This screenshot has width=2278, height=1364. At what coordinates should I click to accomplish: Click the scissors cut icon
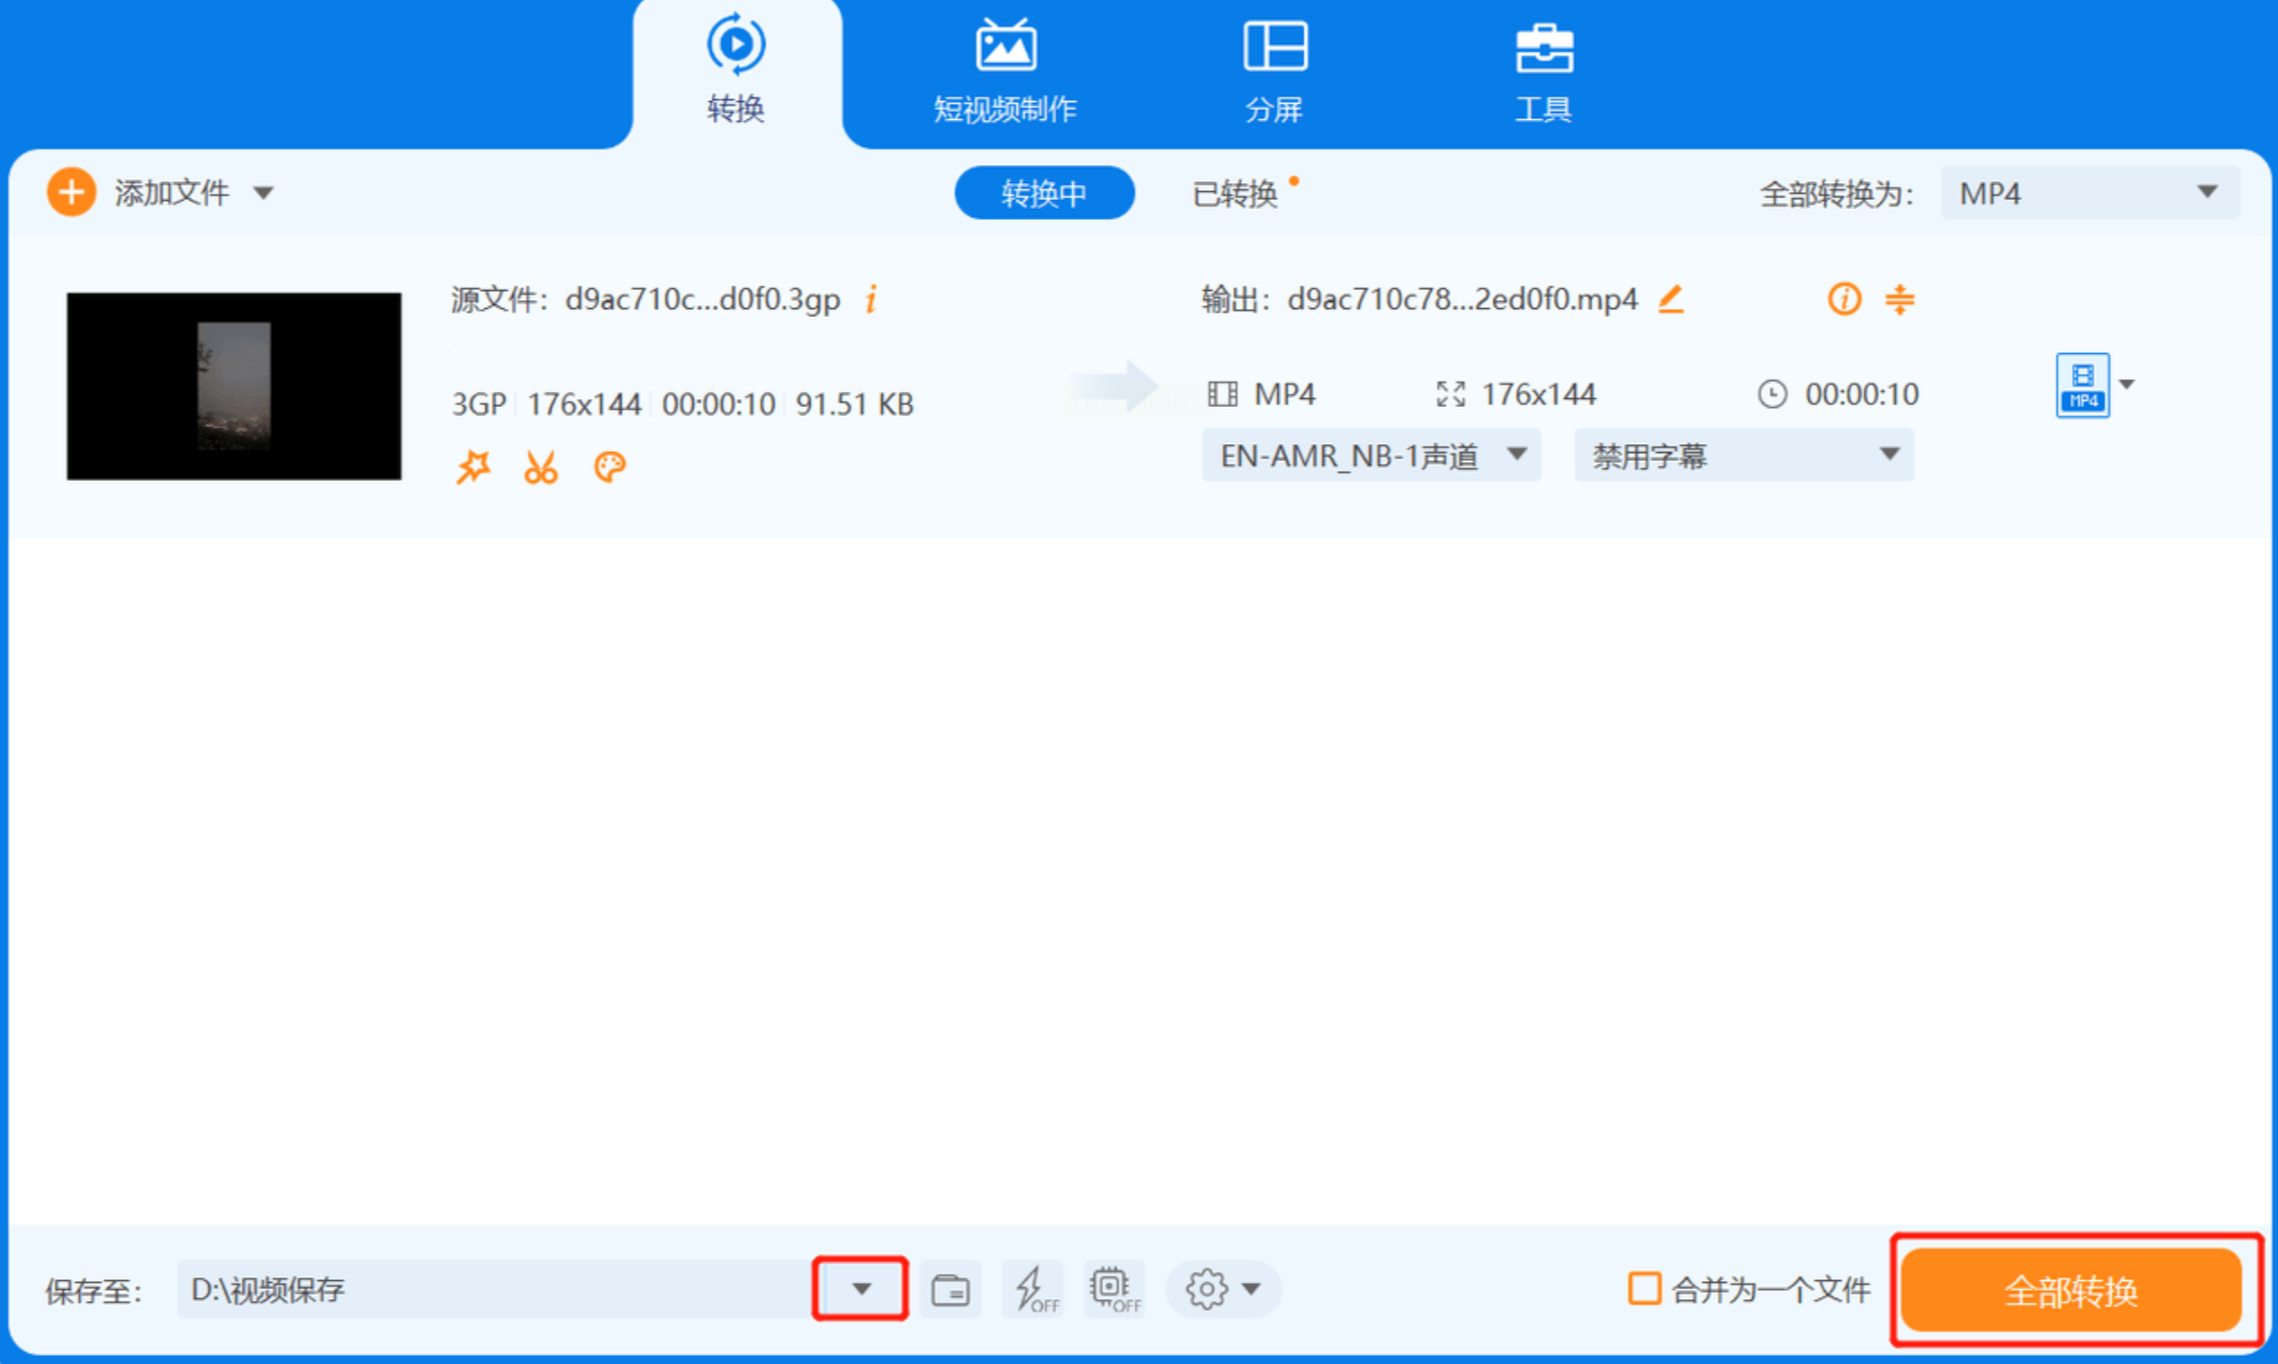[x=541, y=467]
